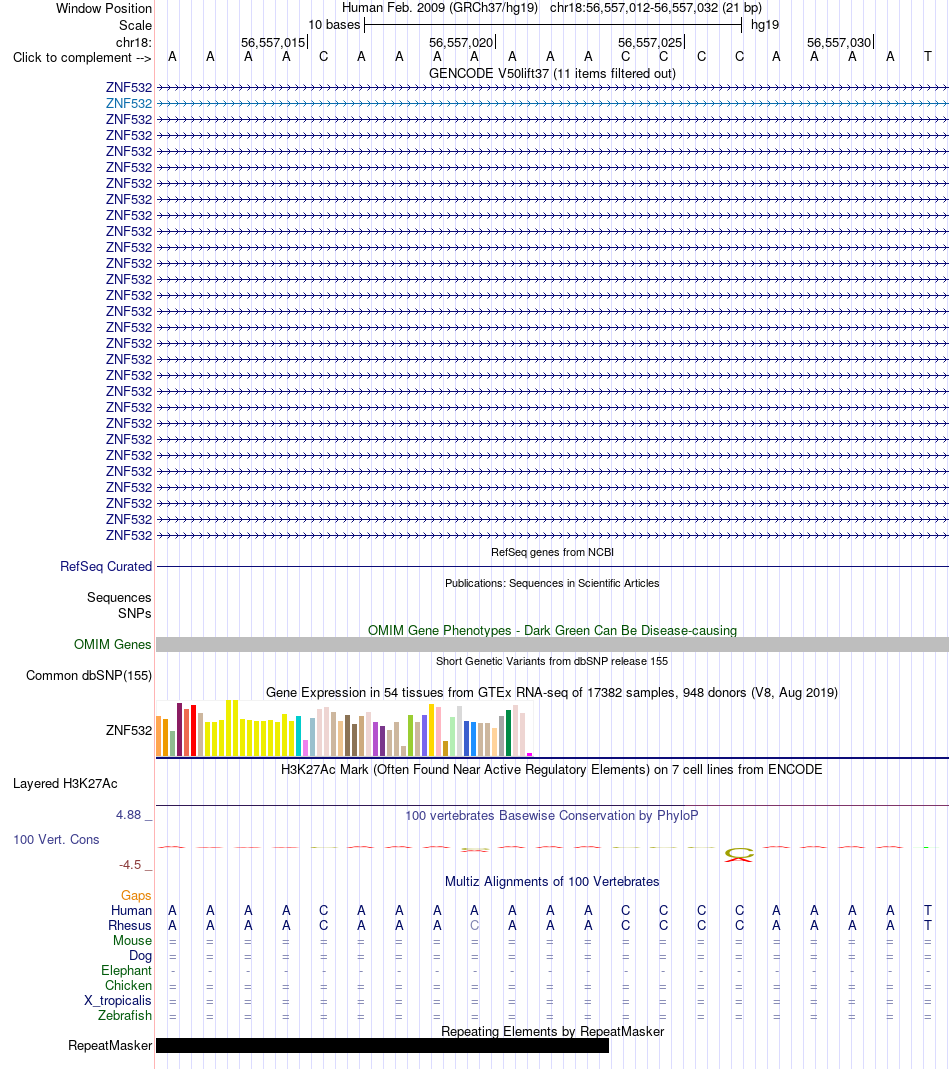Viewport: 950px width, 1069px height.
Task: Open the 'OMIM Gene Phenotypes' track title
Action: [552, 631]
